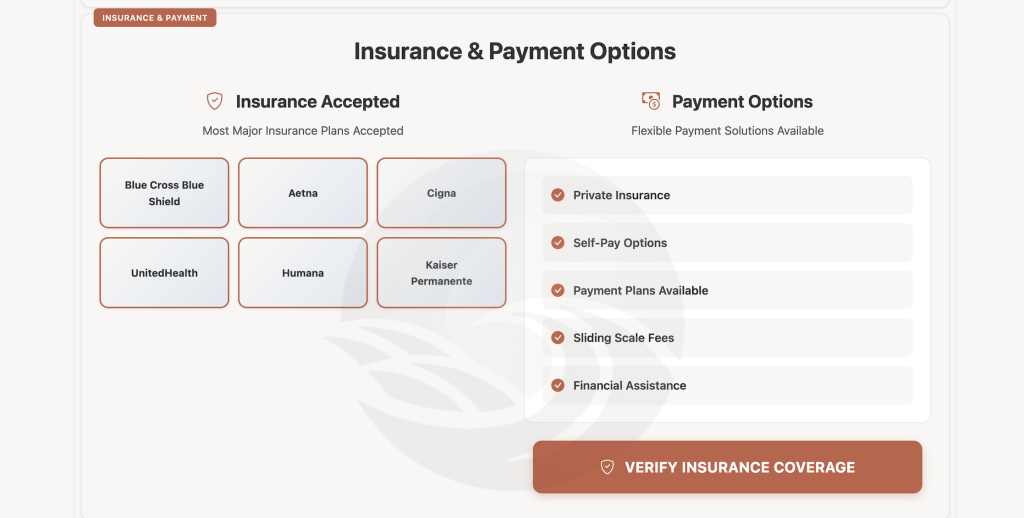Click the Financial Assistance list row
This screenshot has height=518, width=1024.
pyautogui.click(x=728, y=385)
